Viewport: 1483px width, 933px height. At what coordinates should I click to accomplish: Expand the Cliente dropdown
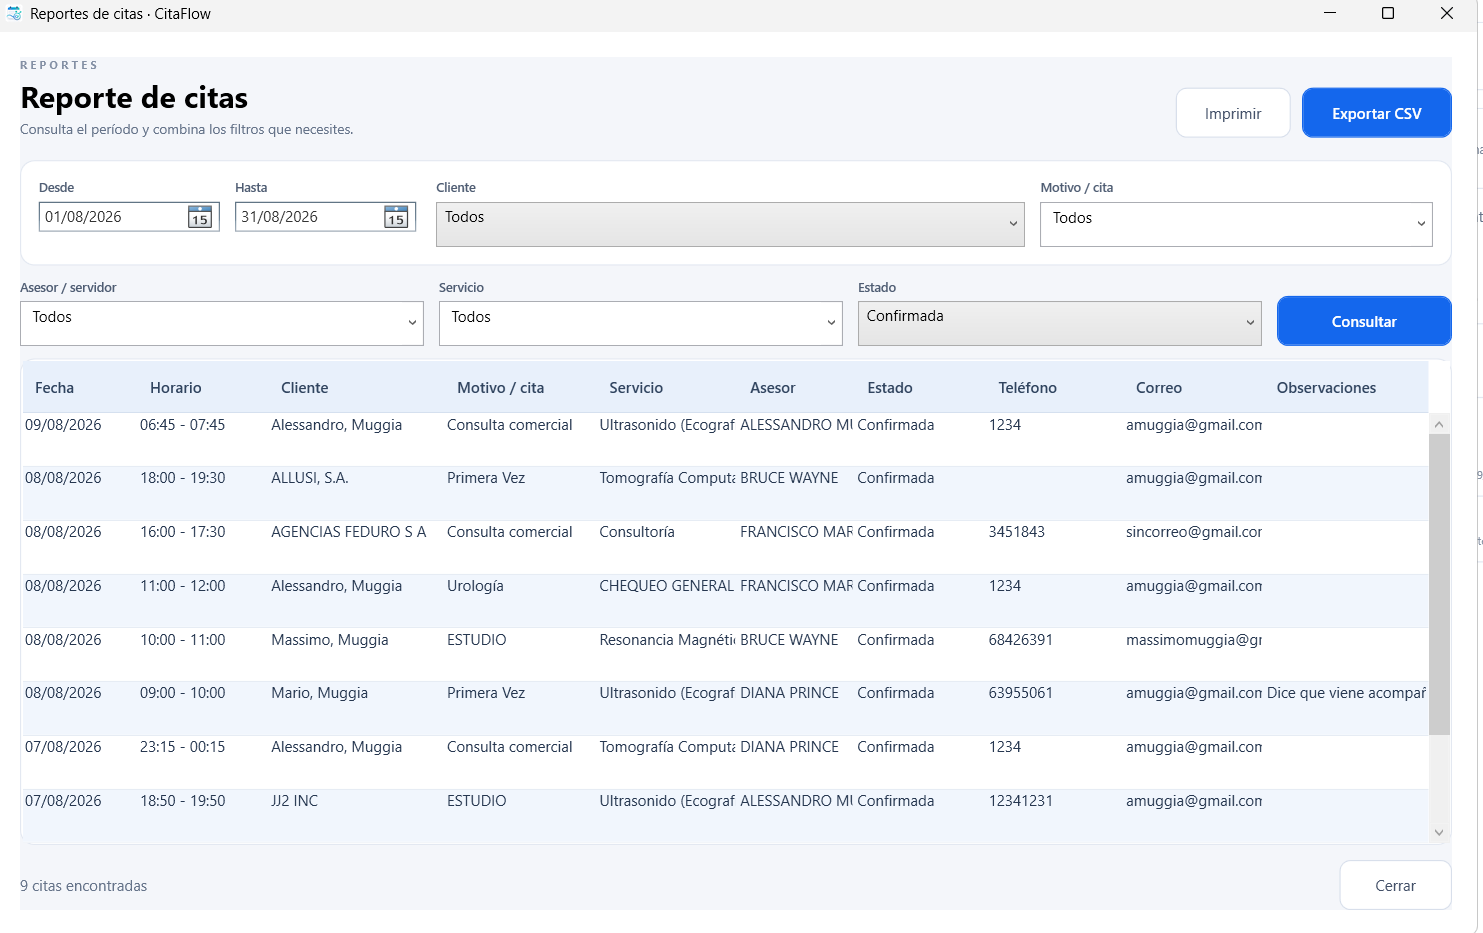pyautogui.click(x=730, y=224)
